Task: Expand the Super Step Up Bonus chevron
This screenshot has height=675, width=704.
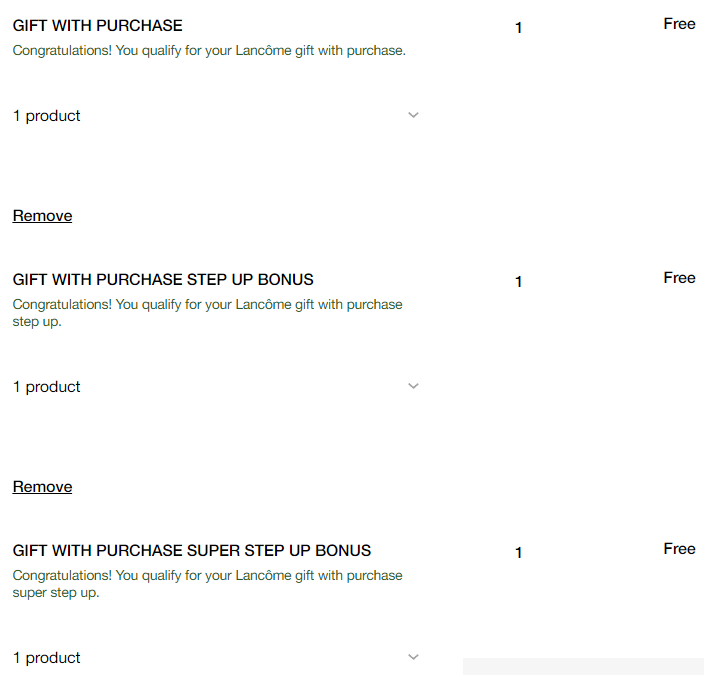Action: pos(413,657)
